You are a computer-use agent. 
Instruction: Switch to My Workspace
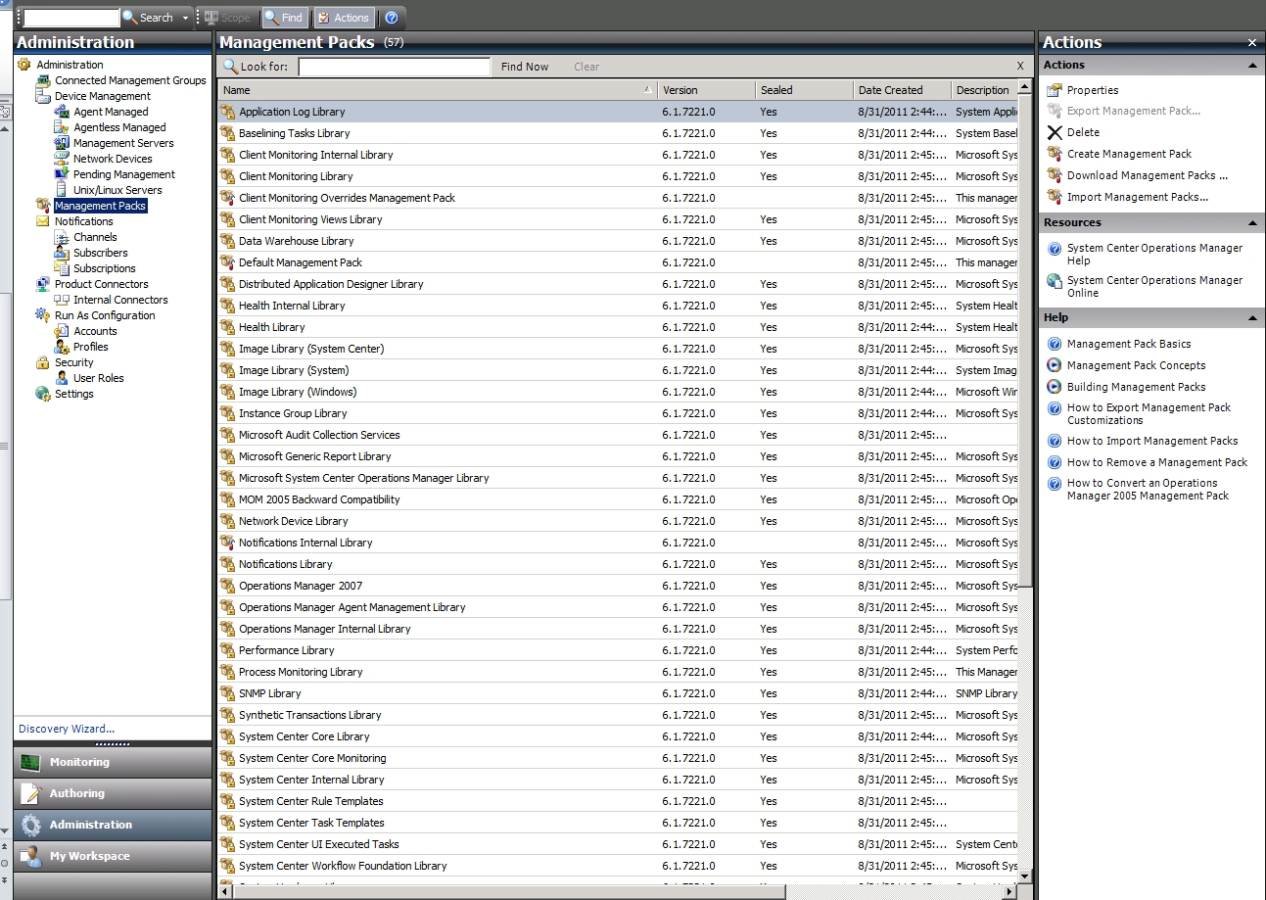click(x=112, y=856)
